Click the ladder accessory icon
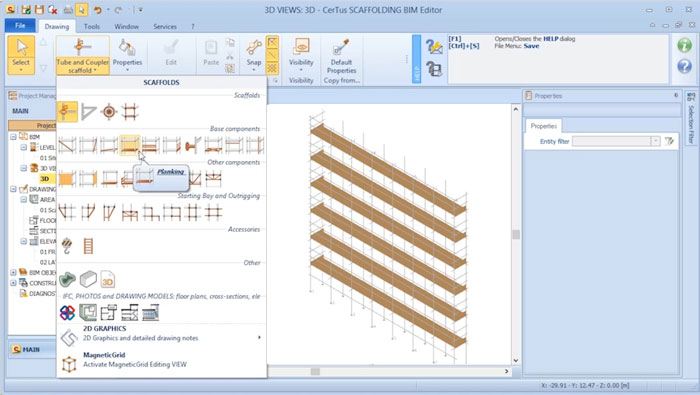This screenshot has width=700, height=395. point(88,246)
